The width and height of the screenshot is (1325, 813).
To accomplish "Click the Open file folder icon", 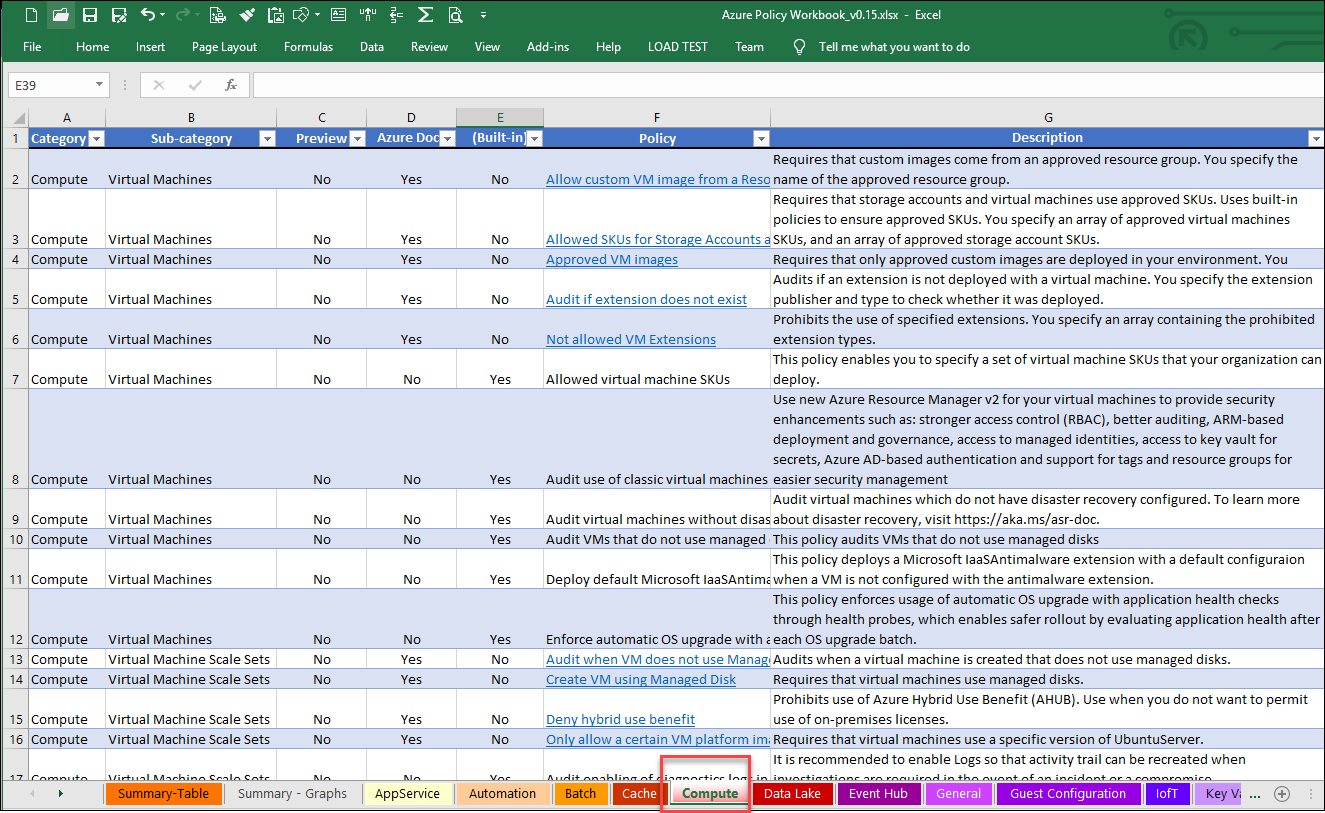I will click(60, 15).
